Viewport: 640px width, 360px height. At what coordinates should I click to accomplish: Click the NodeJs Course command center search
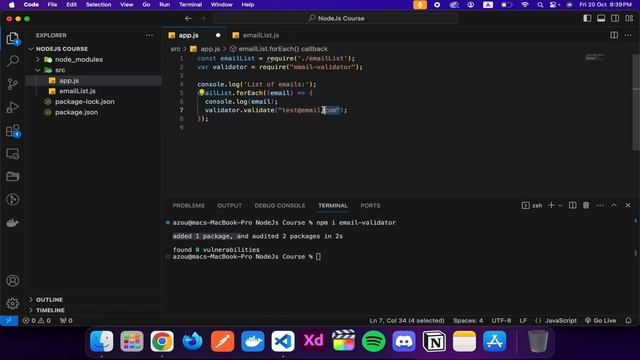click(x=336, y=18)
